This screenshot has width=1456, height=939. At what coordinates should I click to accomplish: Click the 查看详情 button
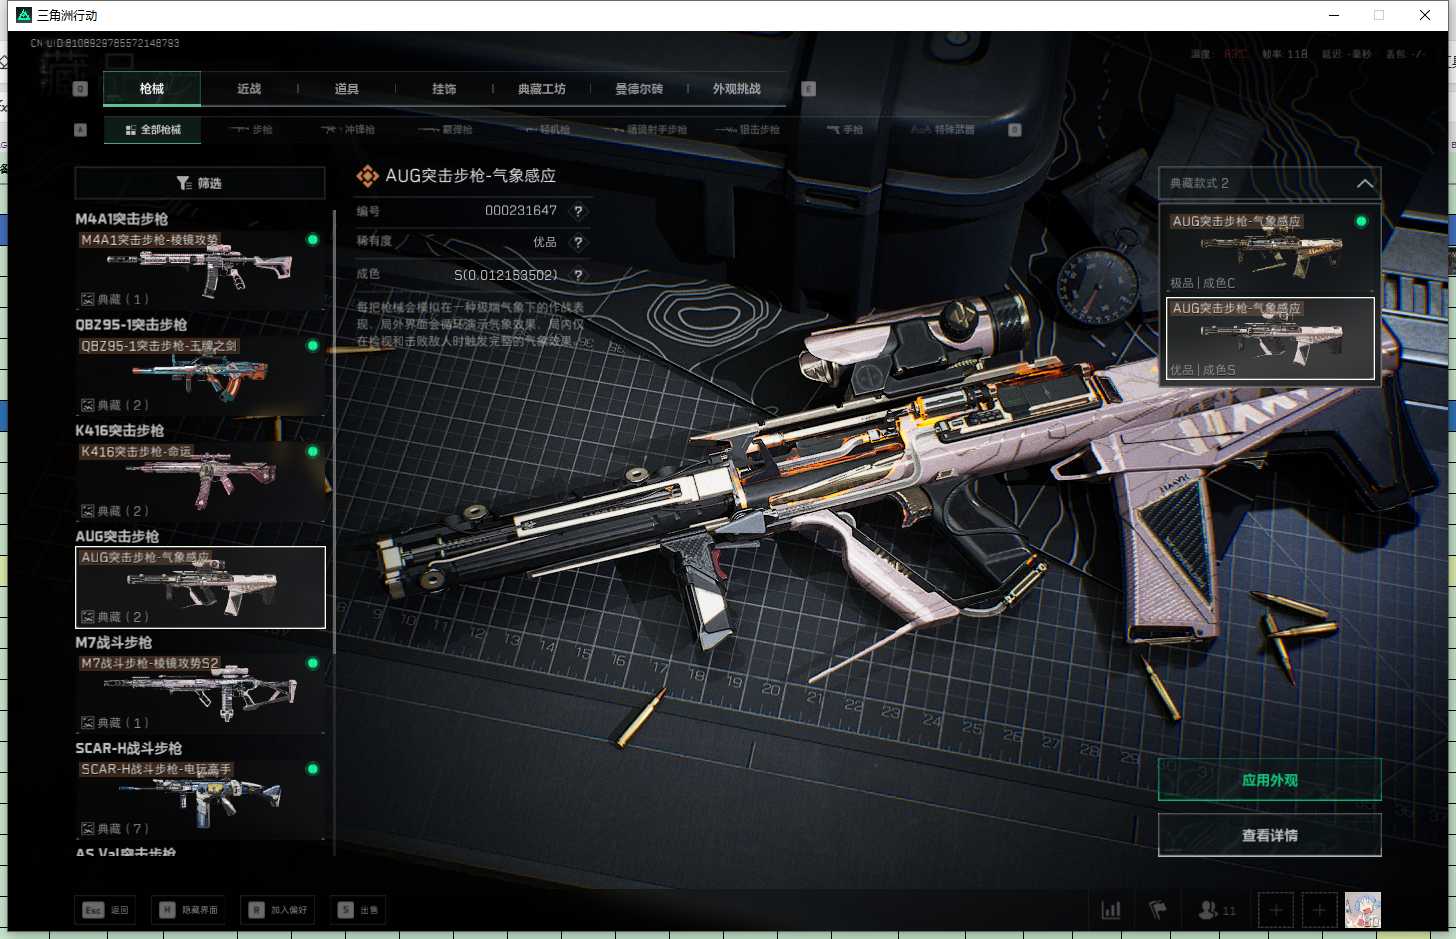pyautogui.click(x=1269, y=835)
